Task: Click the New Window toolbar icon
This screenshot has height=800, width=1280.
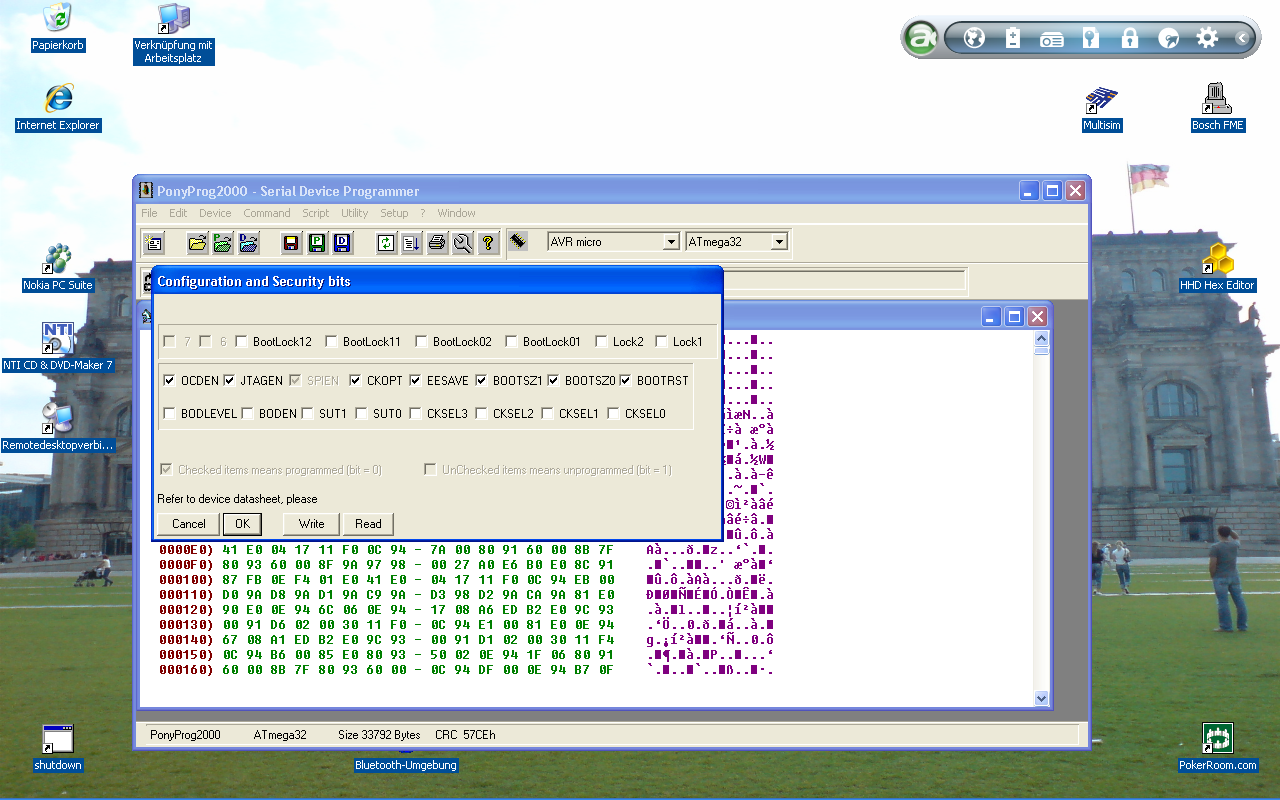Action: pyautogui.click(x=153, y=242)
